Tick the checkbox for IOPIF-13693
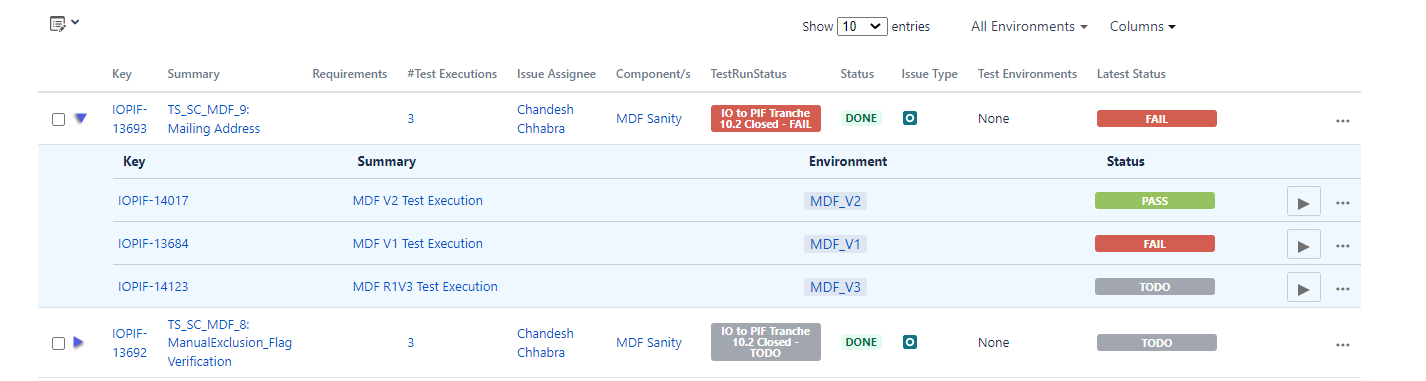The image size is (1426, 381). coord(58,119)
